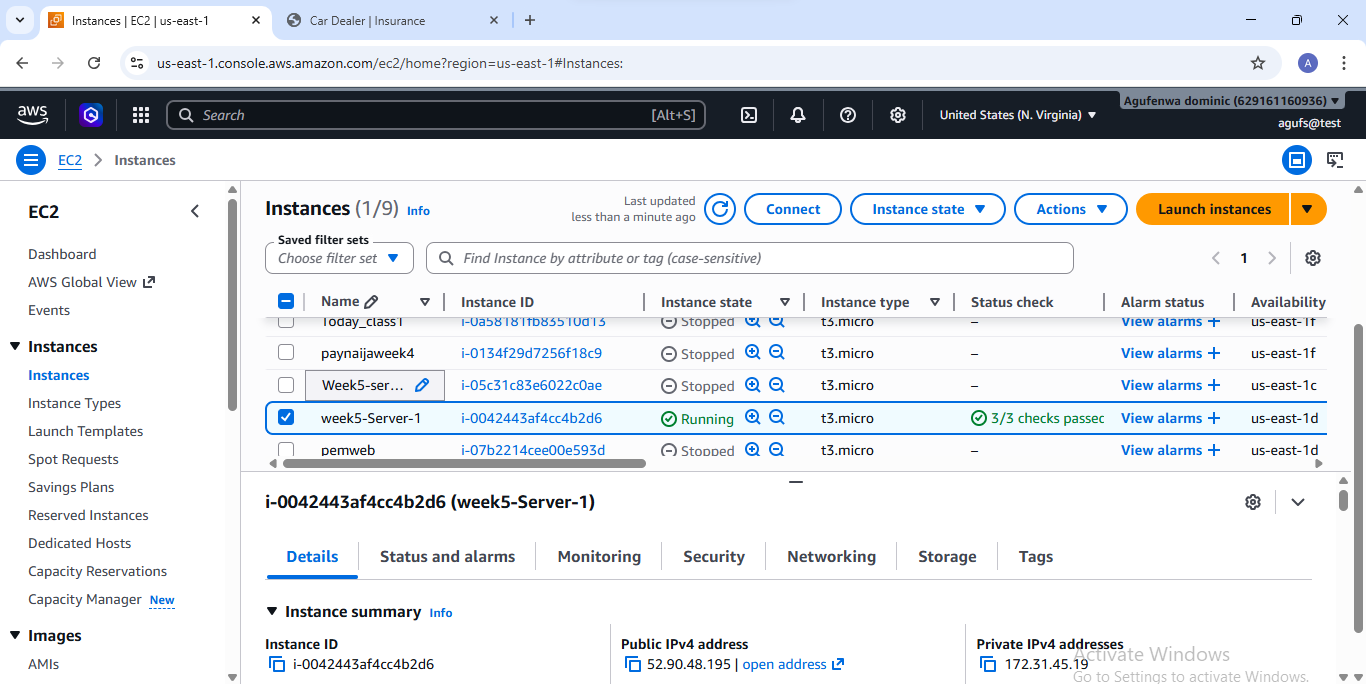Open the AWS services grid menu
Screen dimensions: 1366x684
pos(140,115)
